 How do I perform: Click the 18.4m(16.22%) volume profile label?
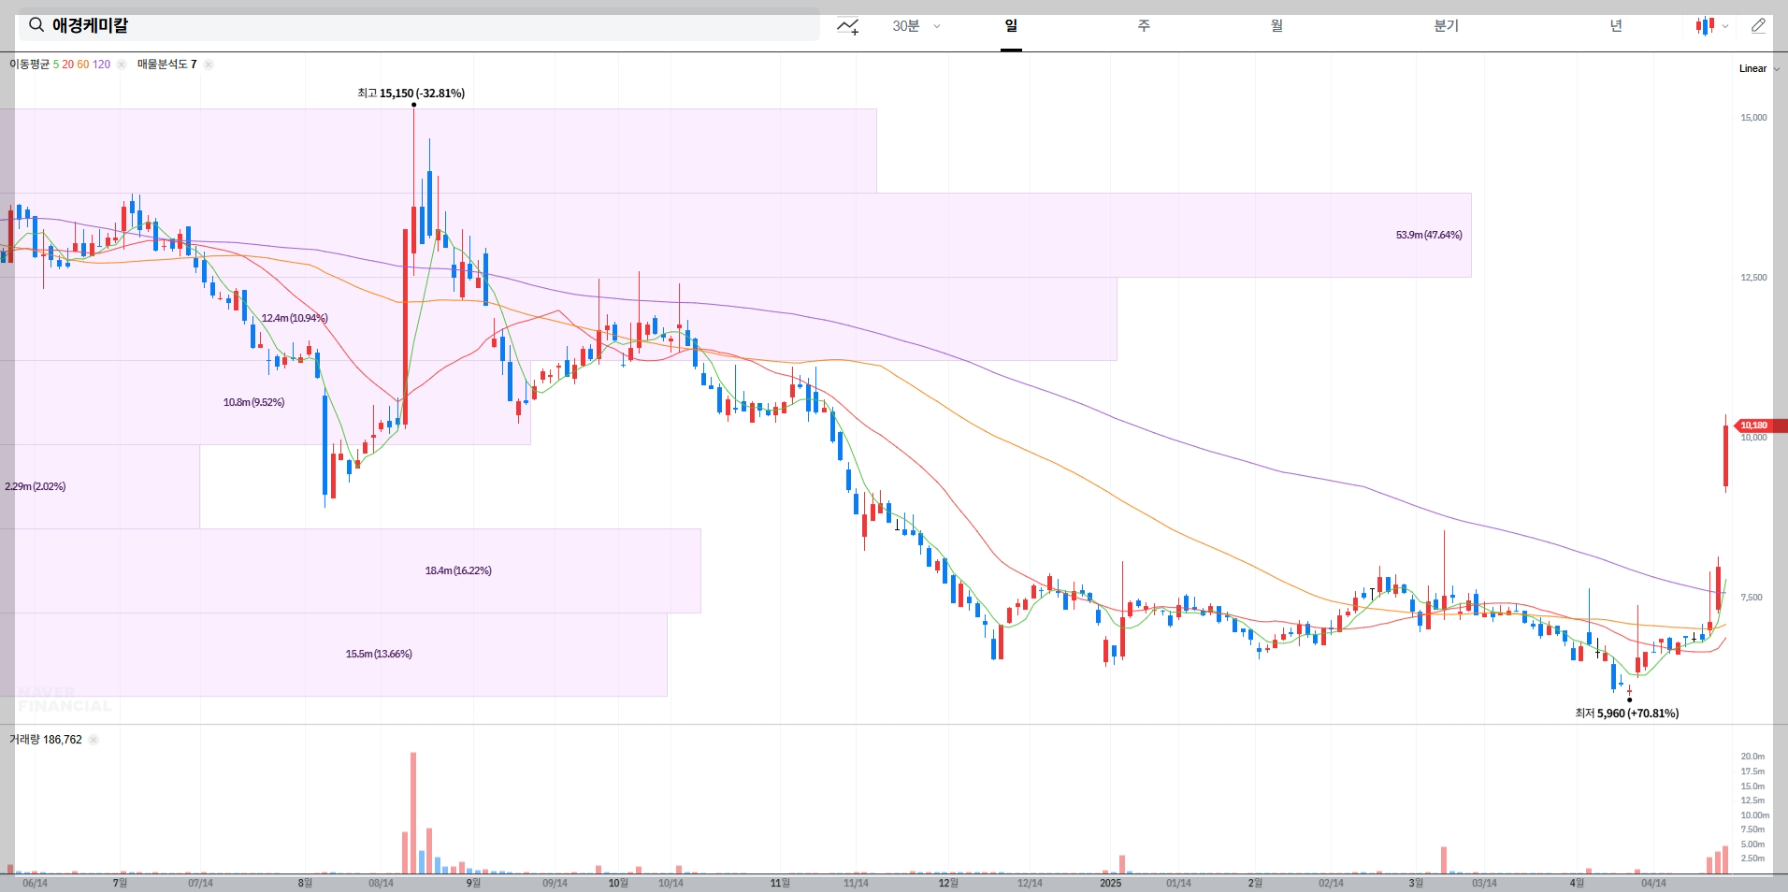coord(458,570)
